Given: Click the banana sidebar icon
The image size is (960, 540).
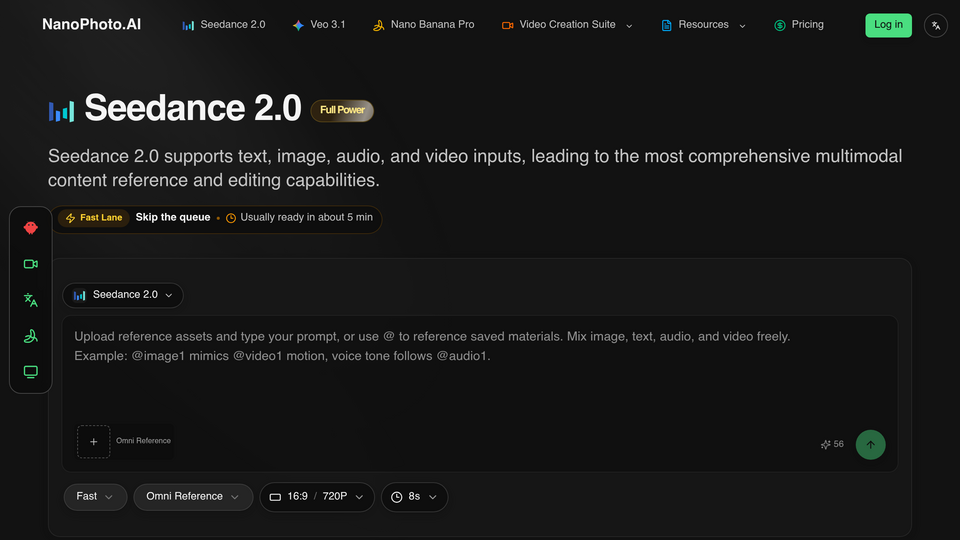Looking at the screenshot, I should click(31, 336).
